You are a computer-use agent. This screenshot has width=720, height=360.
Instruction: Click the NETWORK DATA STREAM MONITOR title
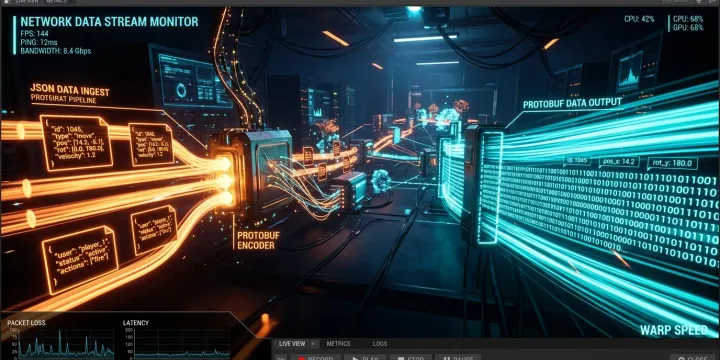coord(109,22)
